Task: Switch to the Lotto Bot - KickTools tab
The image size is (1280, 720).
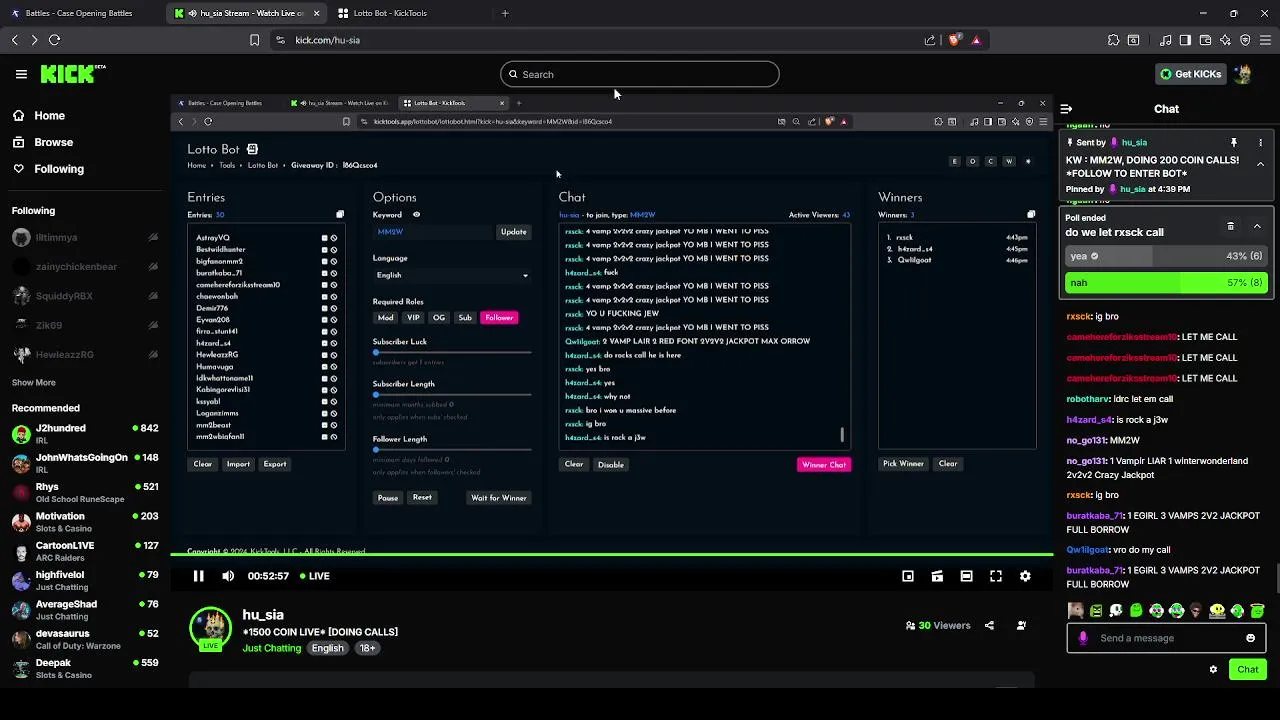Action: [390, 13]
